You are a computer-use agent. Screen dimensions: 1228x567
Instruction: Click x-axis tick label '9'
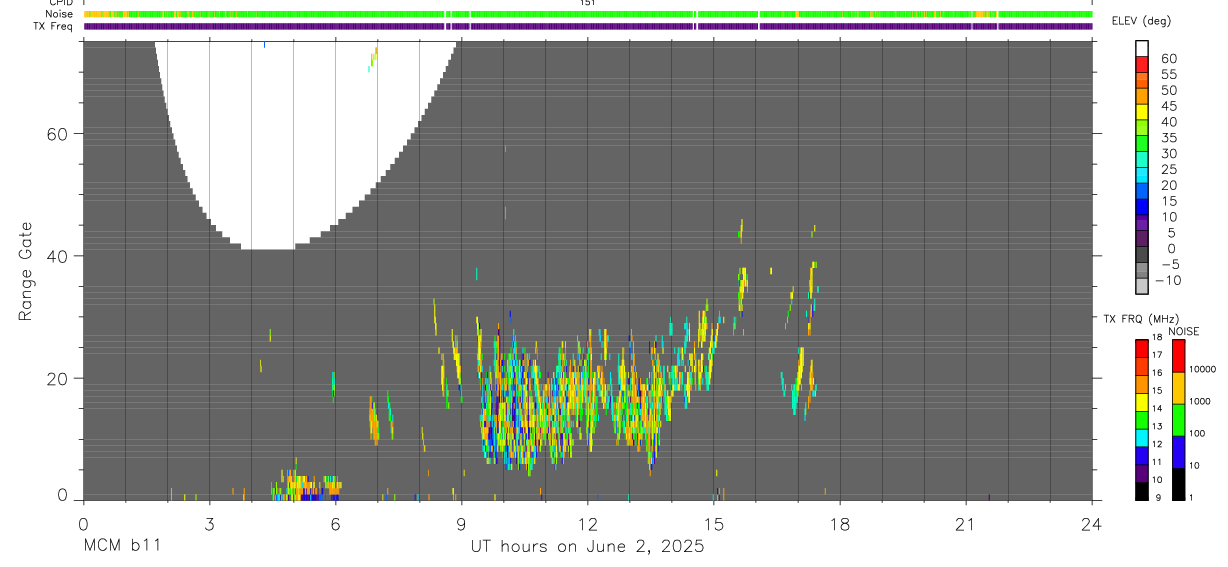[461, 525]
